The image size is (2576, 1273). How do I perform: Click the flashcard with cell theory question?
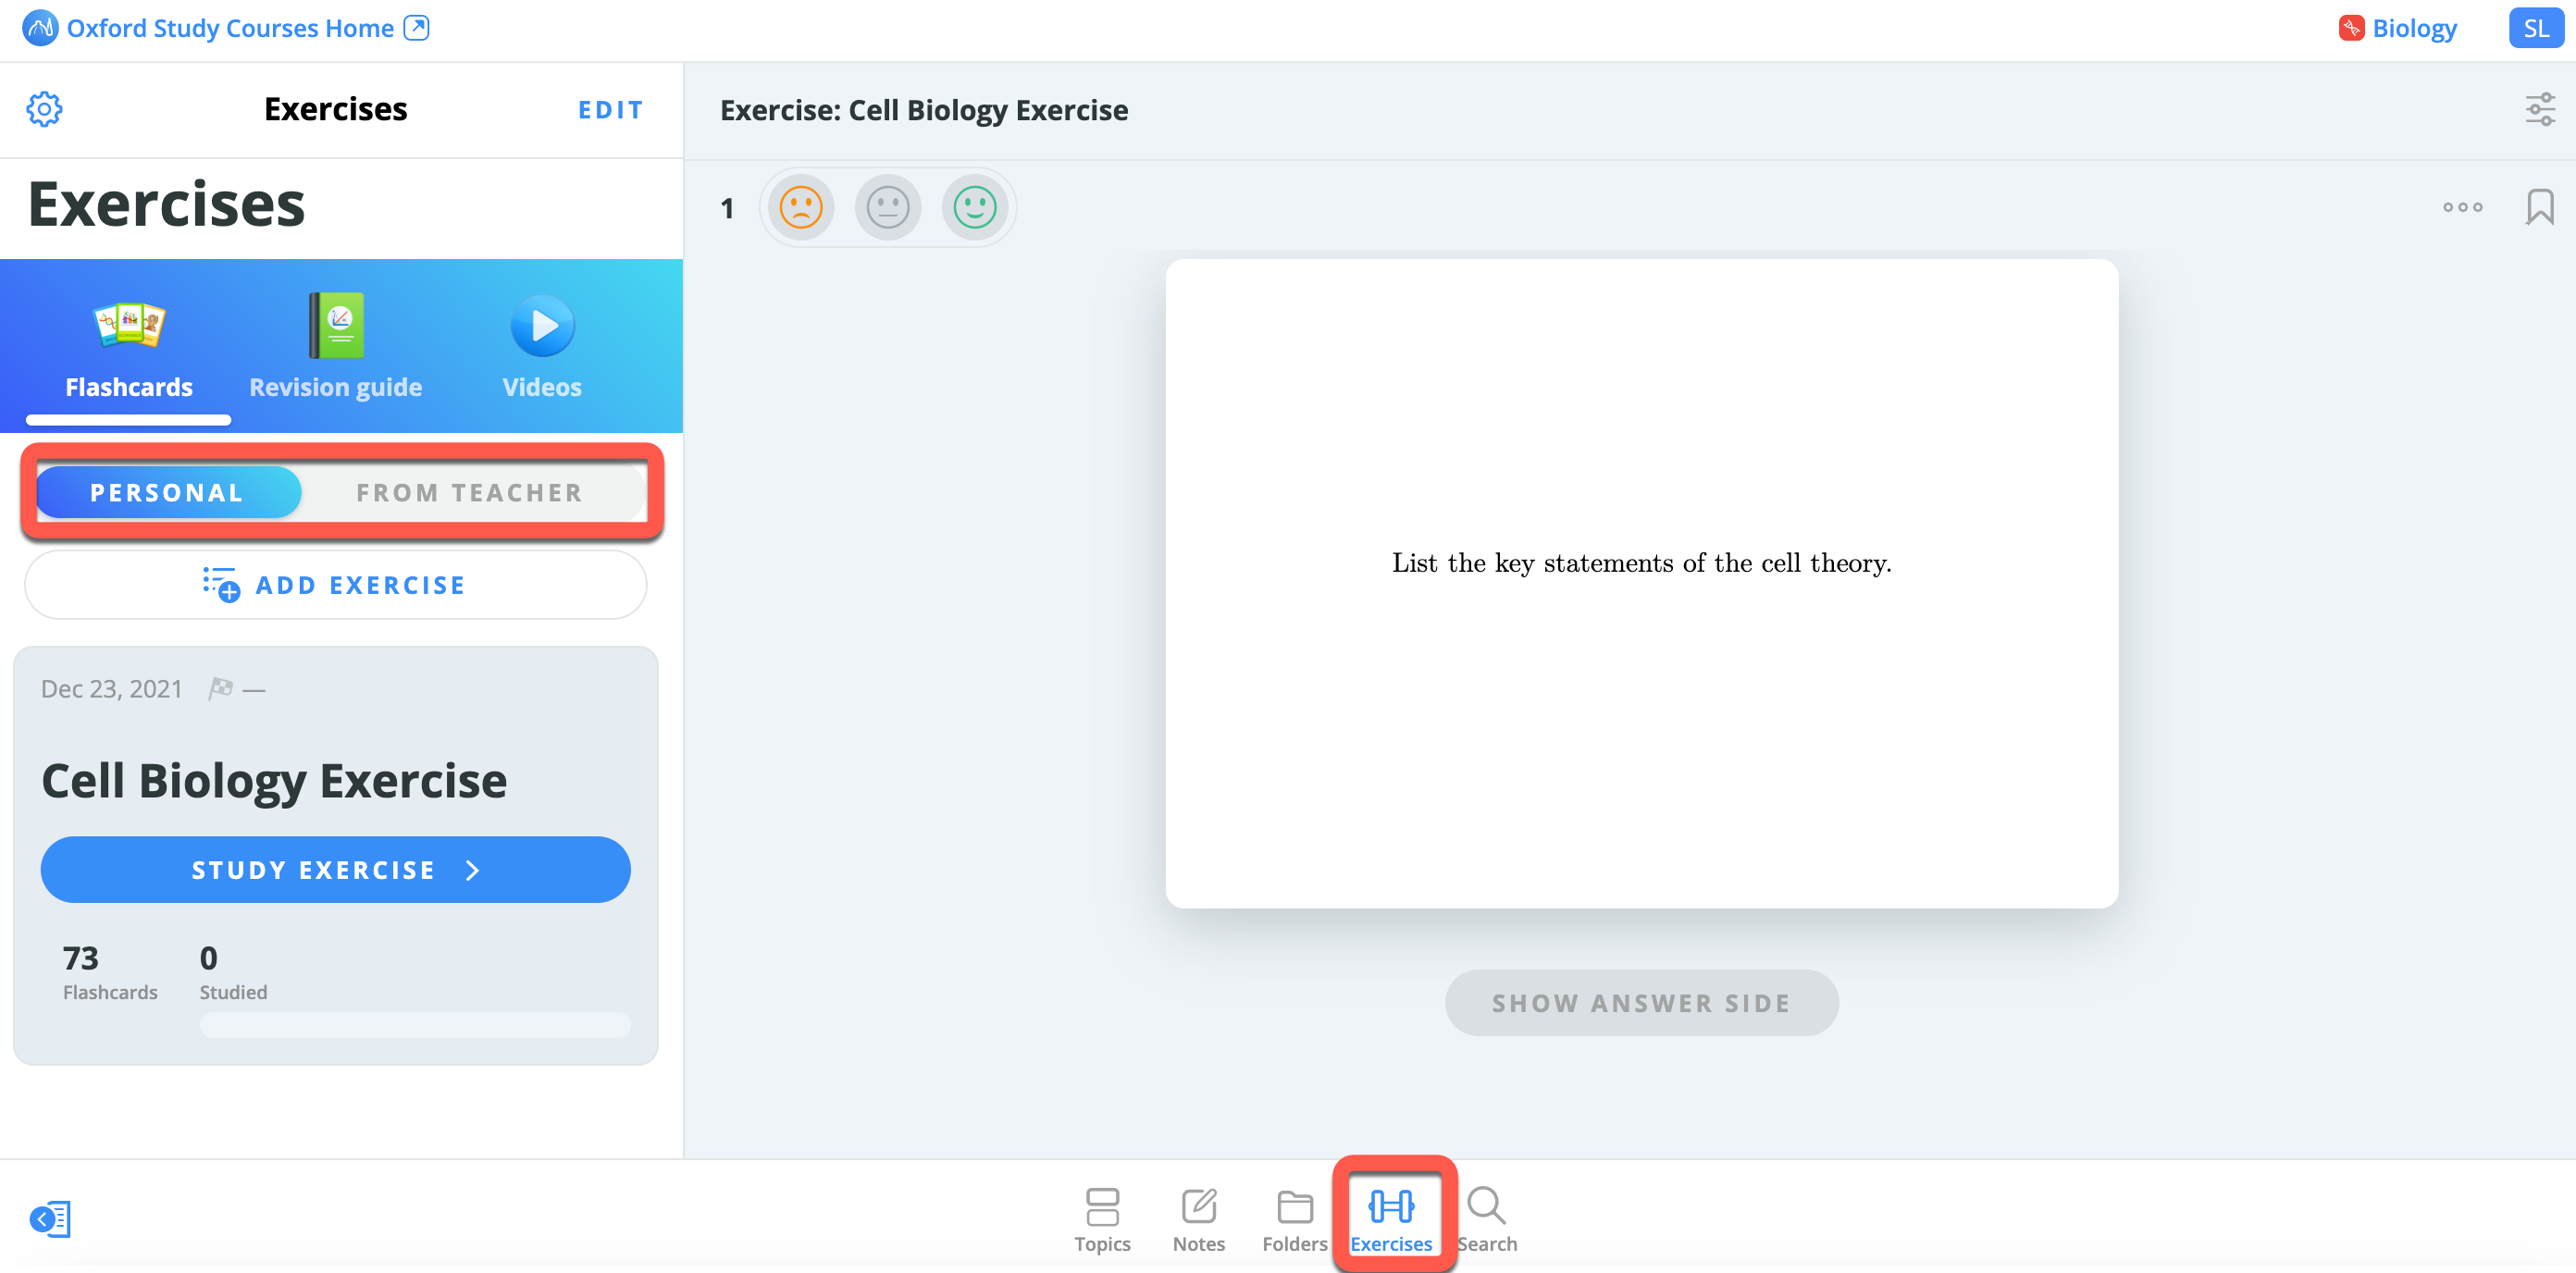point(1641,584)
